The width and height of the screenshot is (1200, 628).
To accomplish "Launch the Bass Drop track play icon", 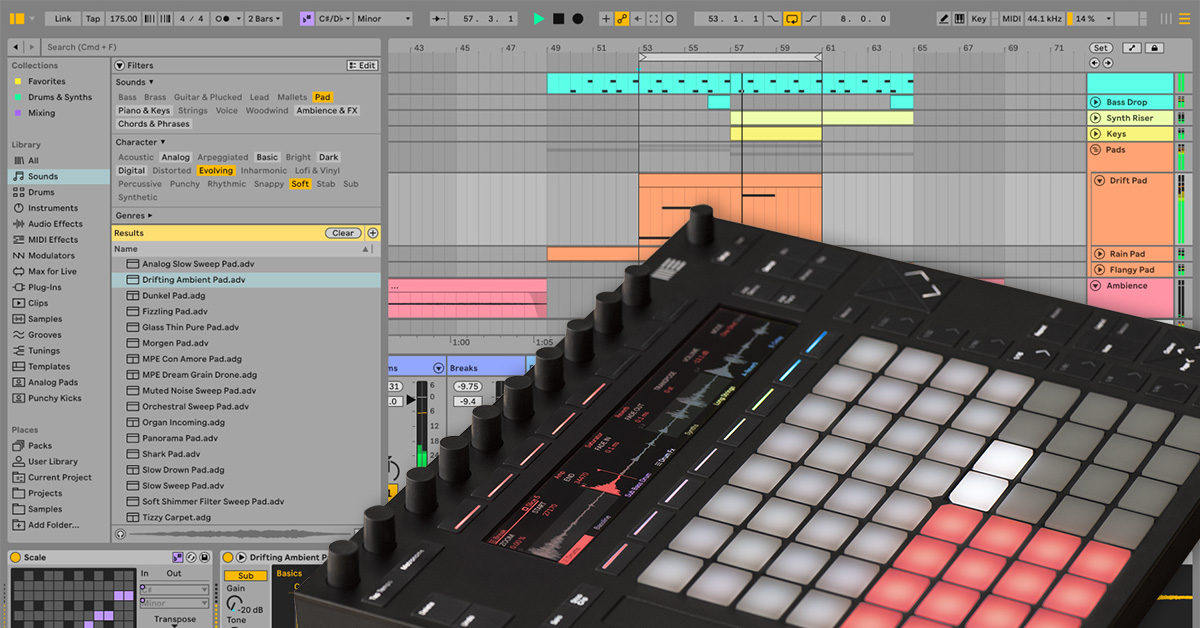I will click(1096, 102).
